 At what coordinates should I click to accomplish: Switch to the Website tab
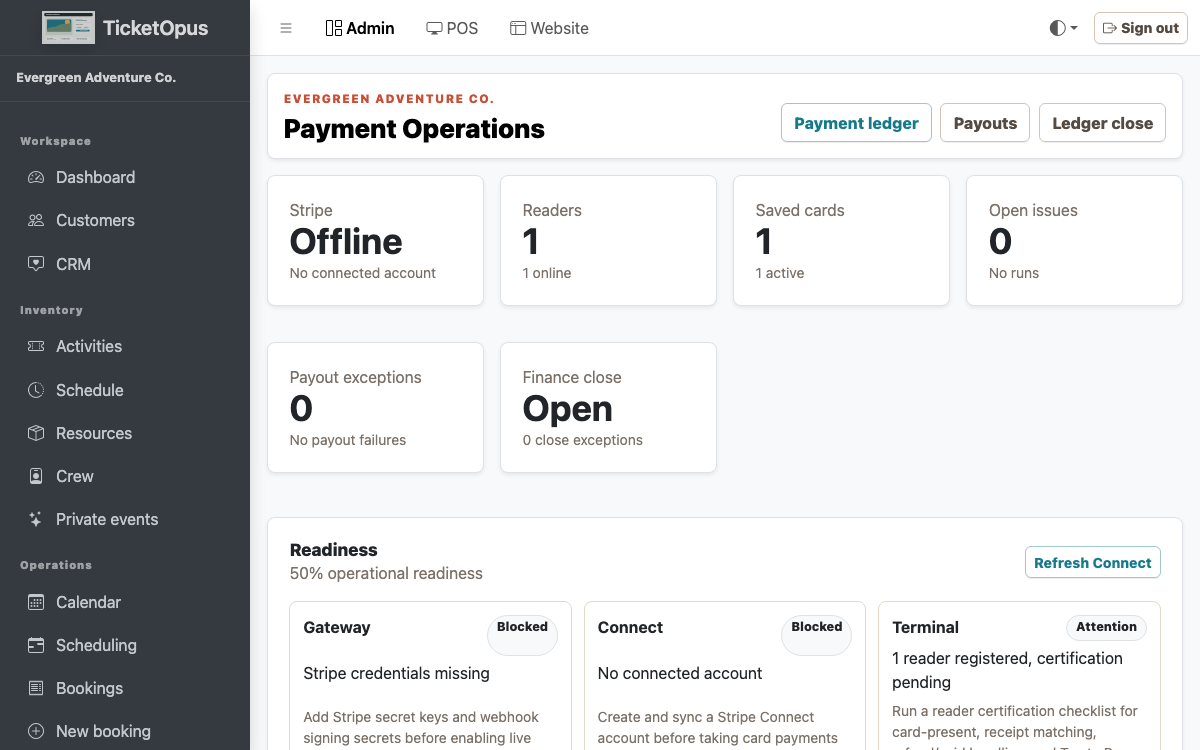point(549,28)
